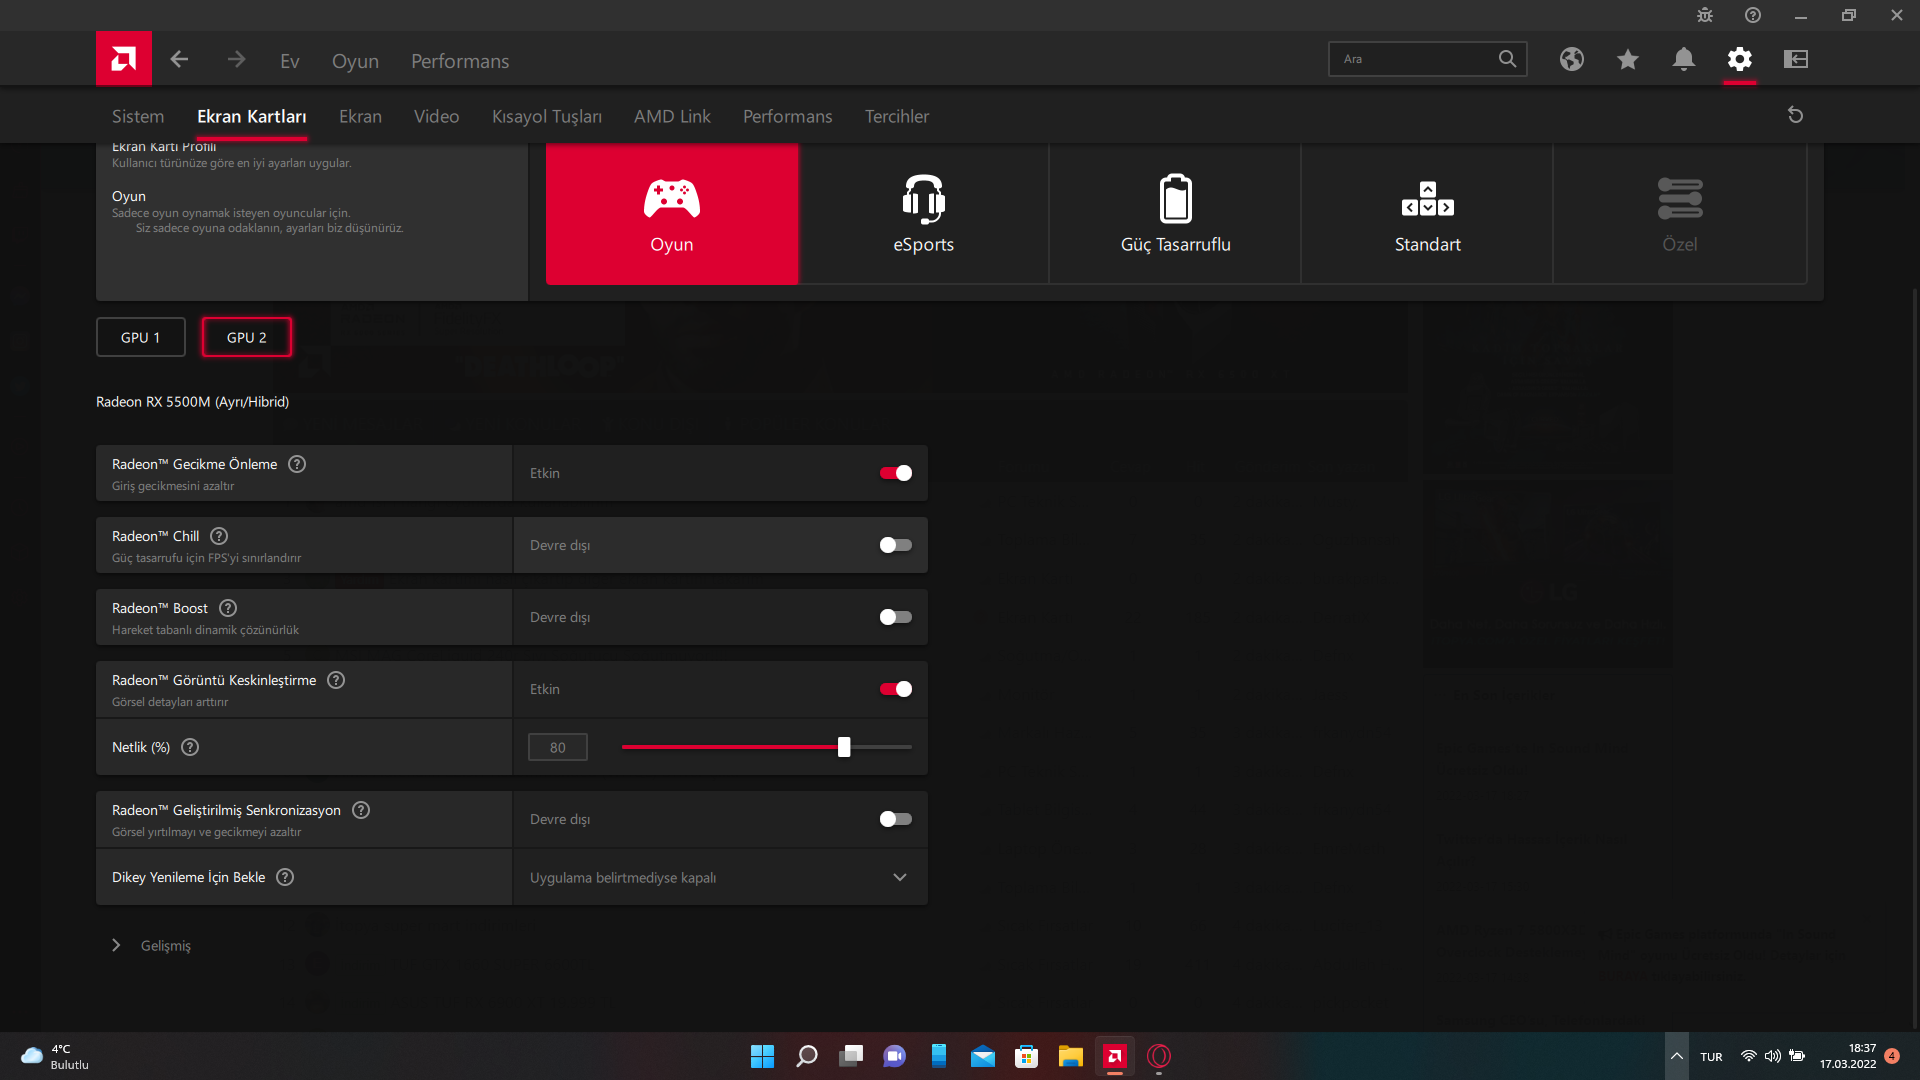Open the web browser globe icon
Viewport: 1920px width, 1080px height.
tap(1572, 59)
